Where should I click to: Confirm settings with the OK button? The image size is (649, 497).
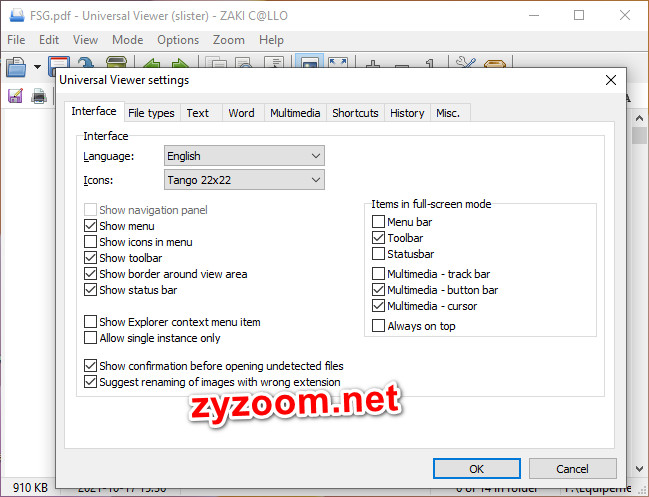click(x=477, y=468)
